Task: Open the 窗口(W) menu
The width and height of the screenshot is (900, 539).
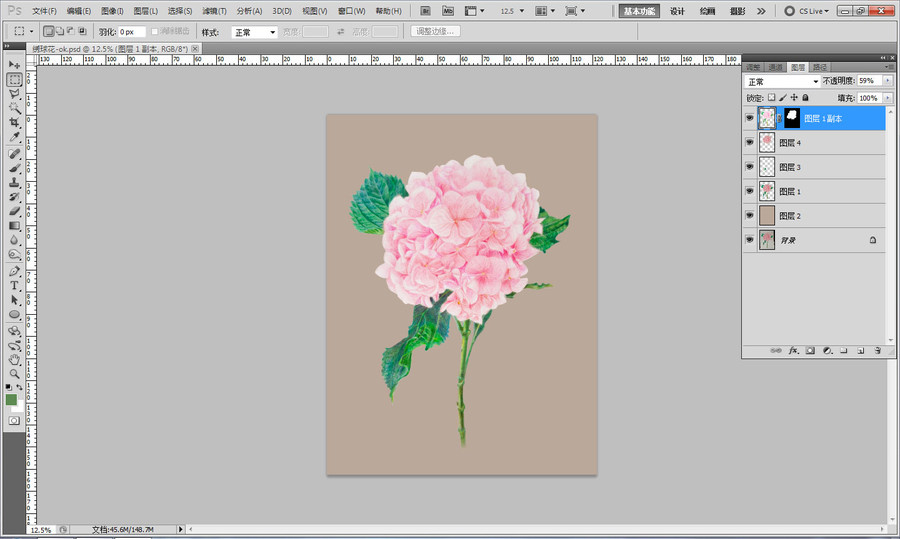Action: coord(351,11)
